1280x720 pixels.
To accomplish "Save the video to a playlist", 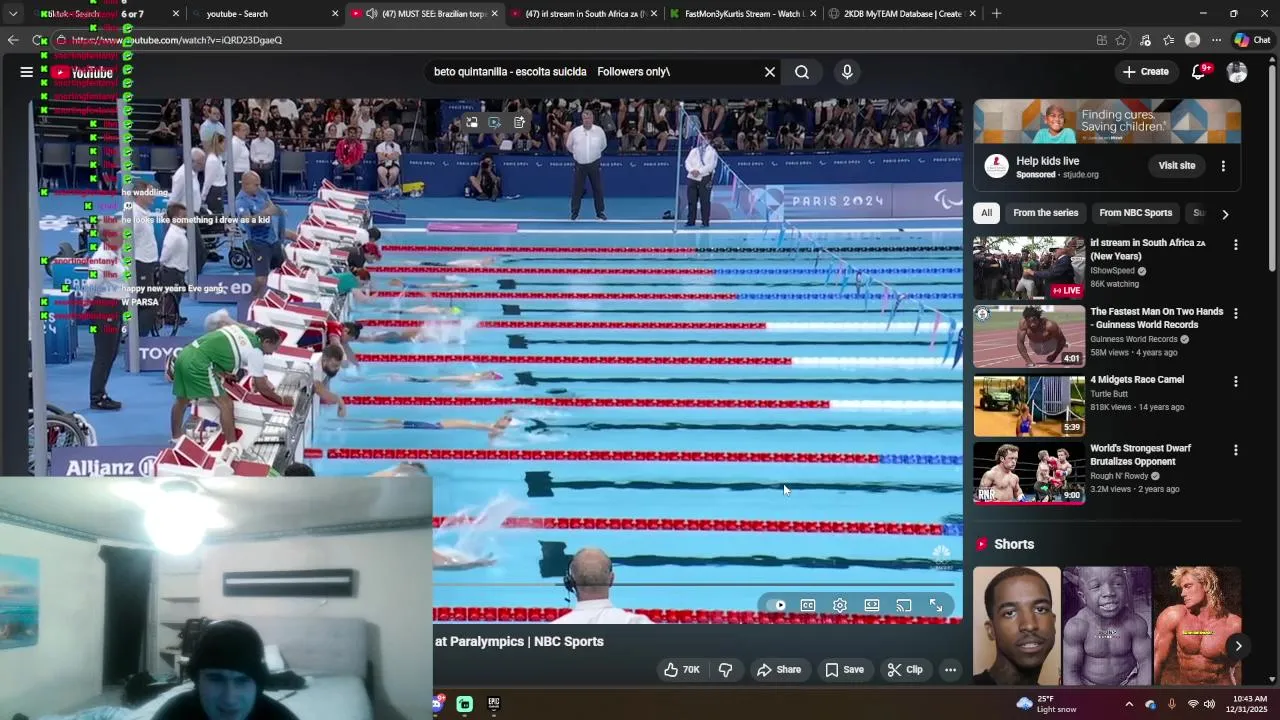I will pyautogui.click(x=844, y=670).
